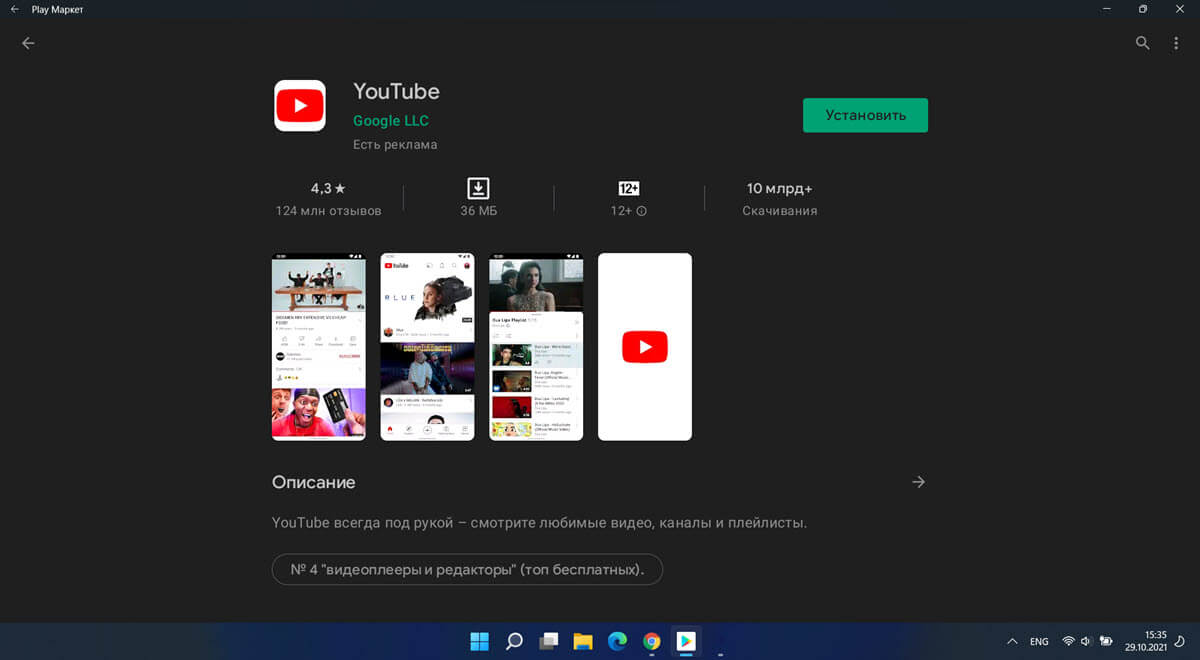Click the YouTube app title text
The image size is (1200, 660).
[x=396, y=91]
